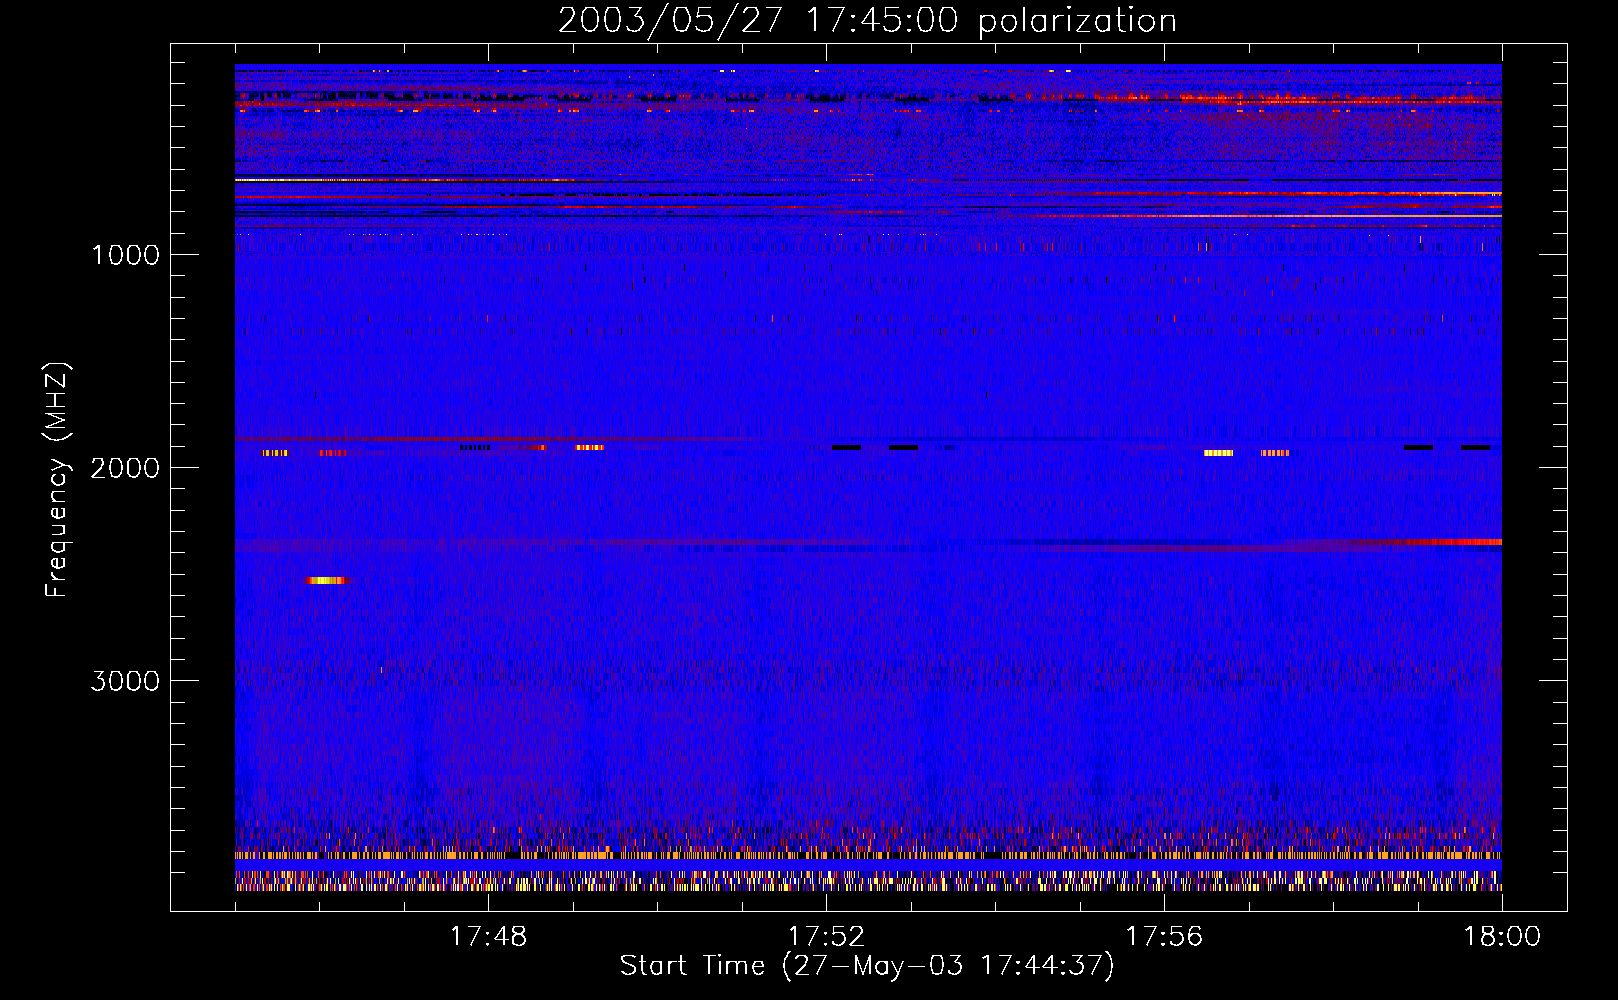Click the 17:48 time tick label

(x=488, y=937)
